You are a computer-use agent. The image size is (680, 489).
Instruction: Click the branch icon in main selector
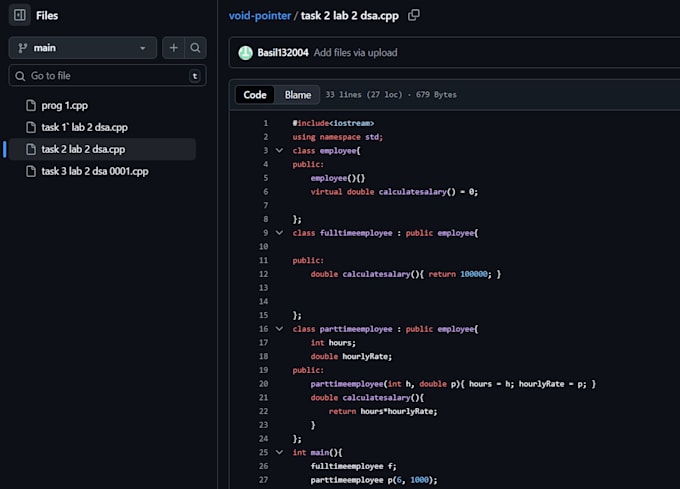click(x=23, y=48)
